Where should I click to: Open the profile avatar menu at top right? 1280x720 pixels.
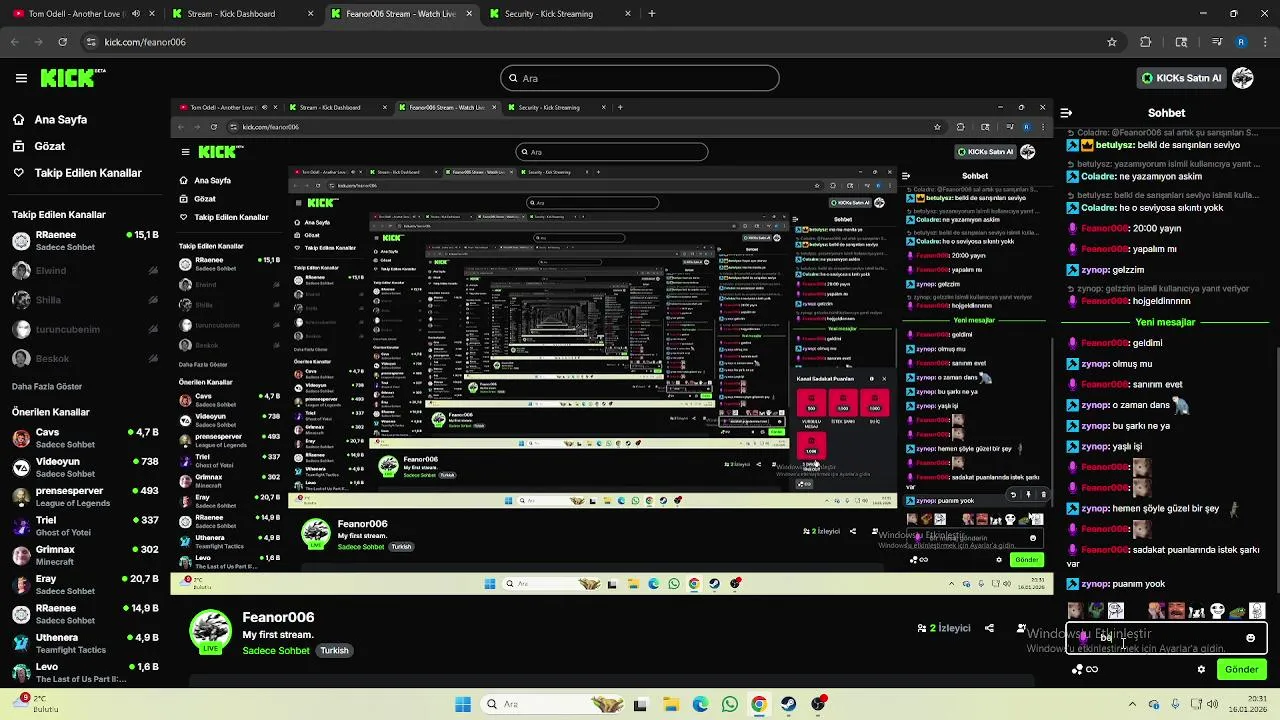(1243, 78)
